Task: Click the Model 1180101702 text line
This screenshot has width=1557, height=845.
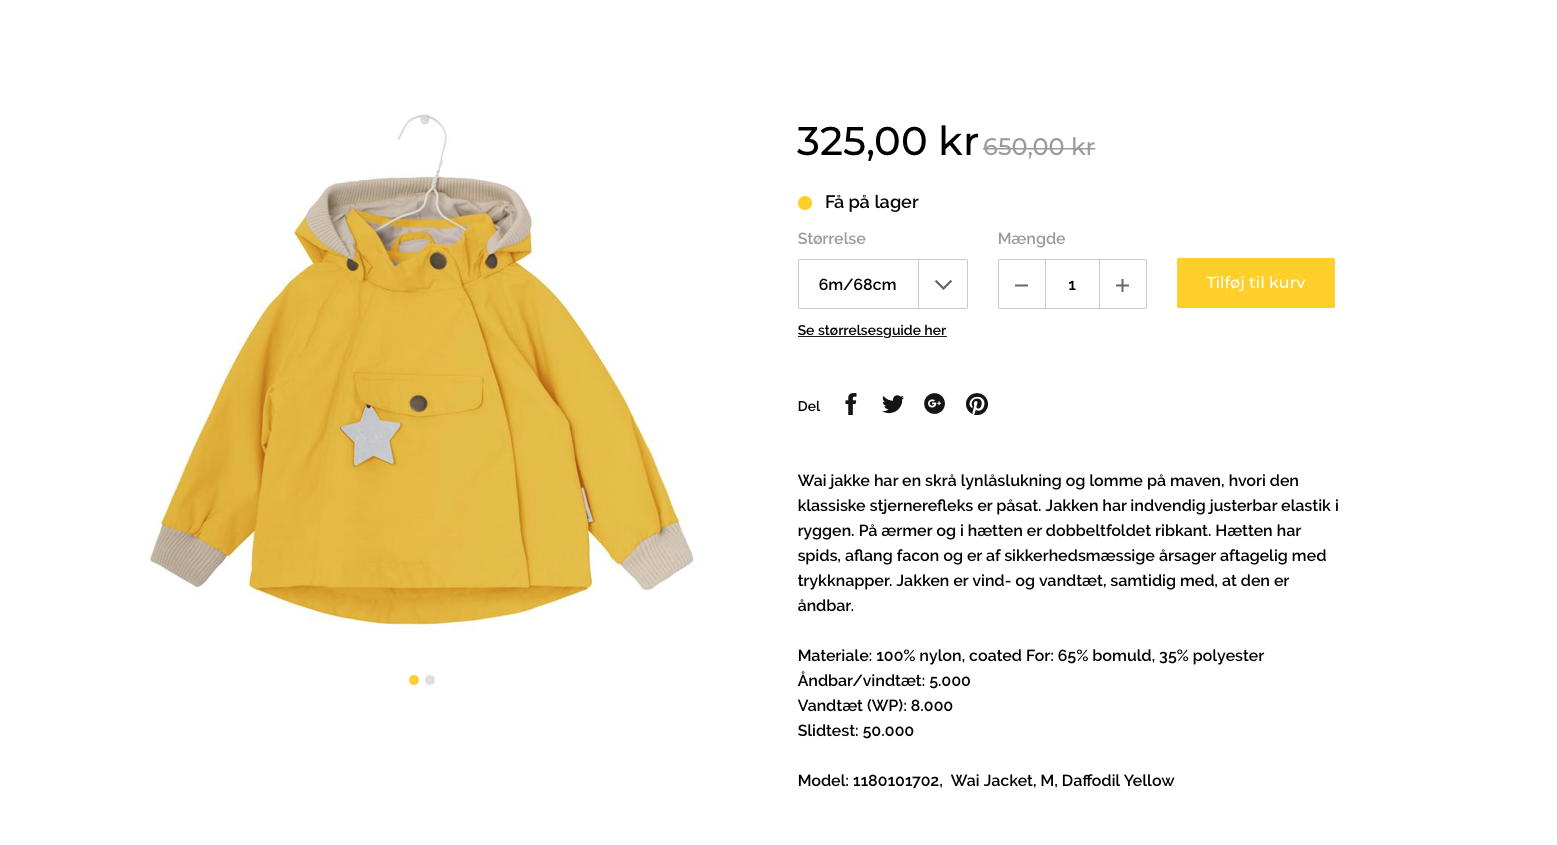Action: coord(986,780)
